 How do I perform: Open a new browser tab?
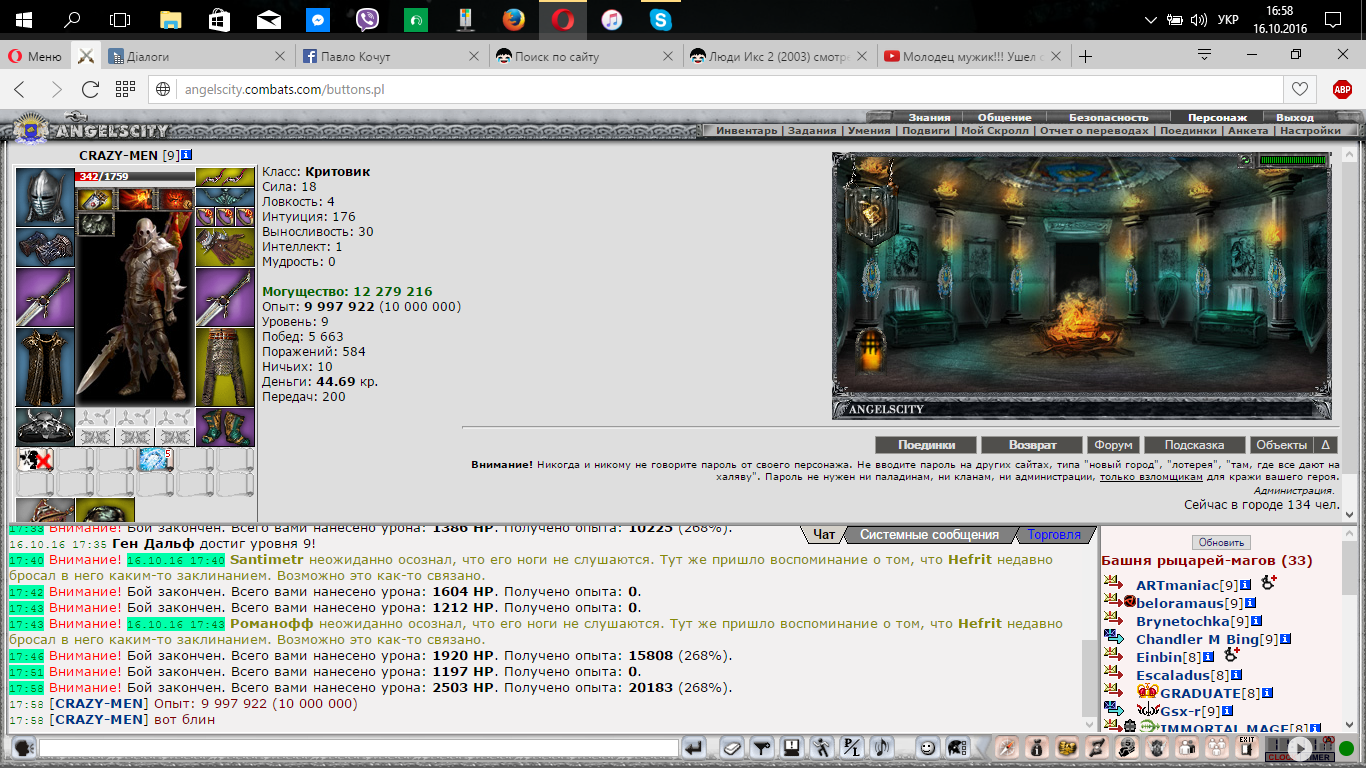pyautogui.click(x=1086, y=56)
